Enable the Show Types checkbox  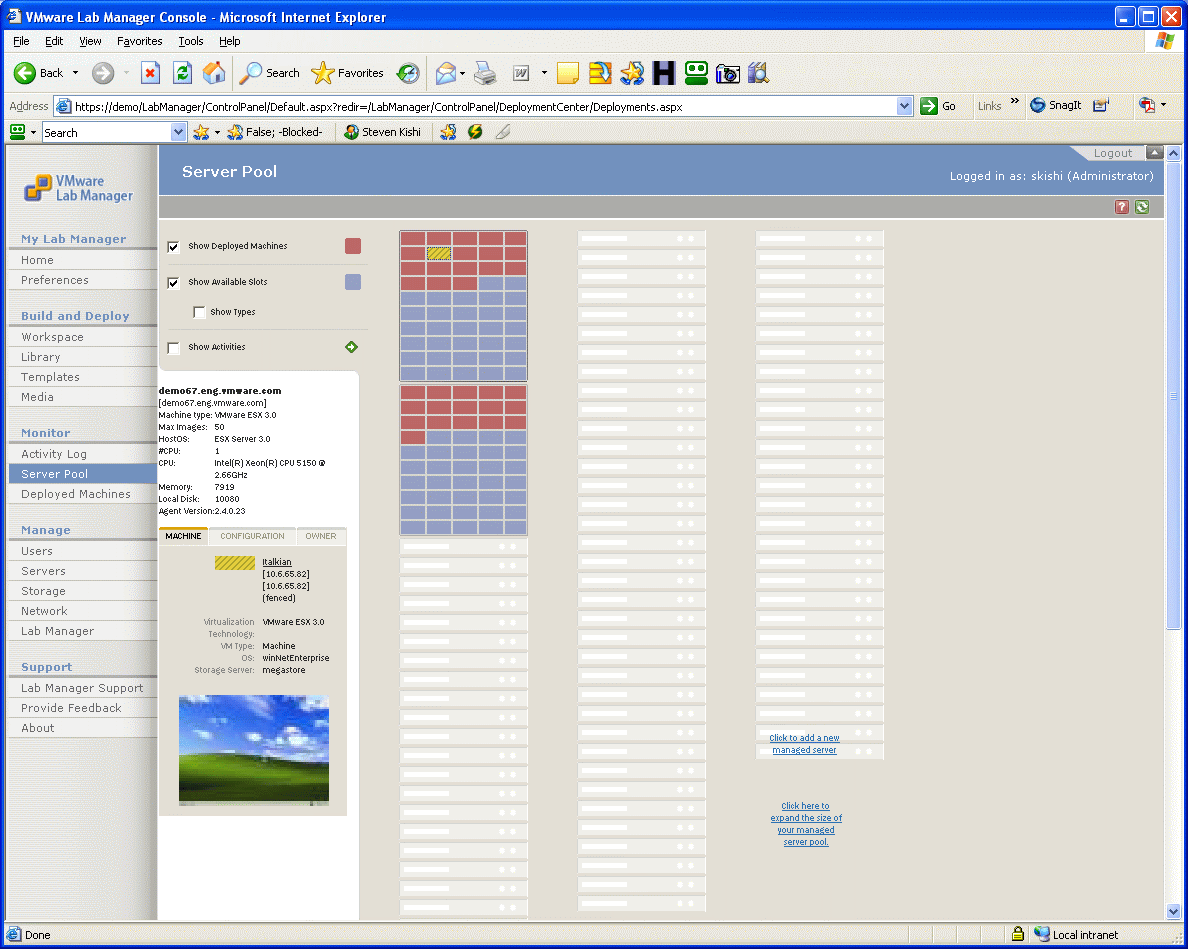pyautogui.click(x=199, y=312)
